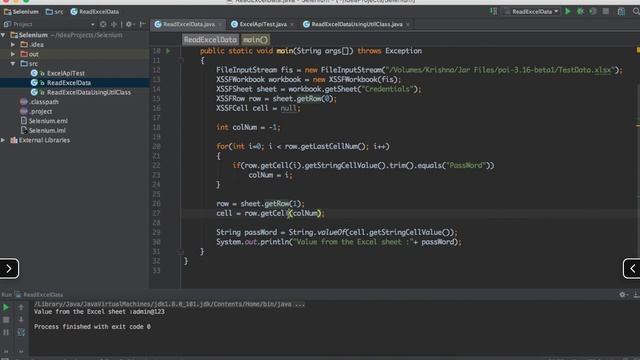Click Pause Output in Run panel
The image size is (640, 360).
6,333
